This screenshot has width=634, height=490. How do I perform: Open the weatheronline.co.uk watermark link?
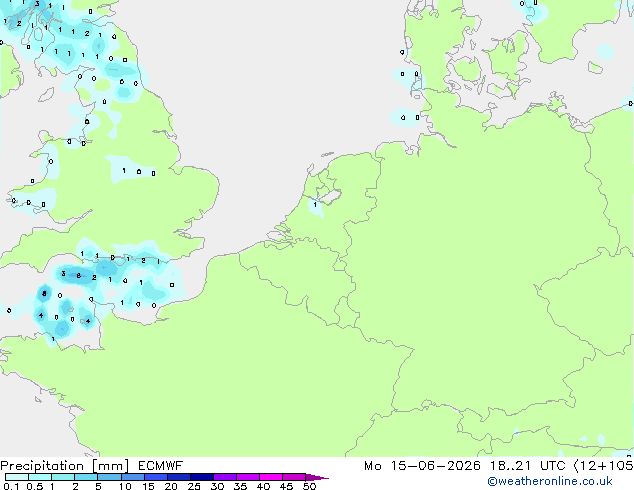550,482
